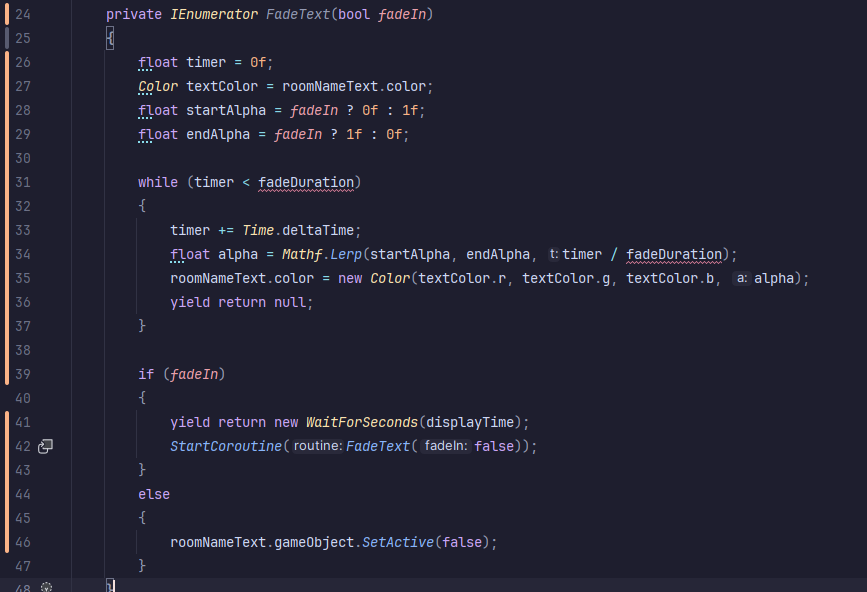Click line number 24 in the gutter
The height and width of the screenshot is (592, 867).
tap(23, 14)
